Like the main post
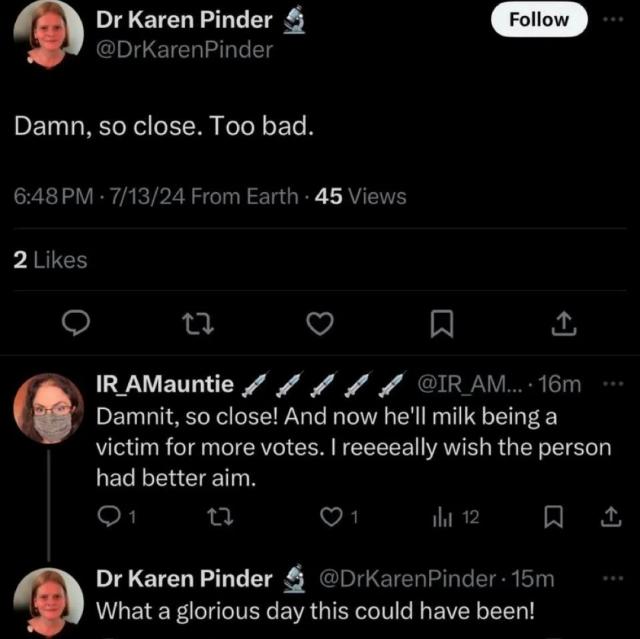Viewport: 640px width, 639px height. [x=318, y=322]
